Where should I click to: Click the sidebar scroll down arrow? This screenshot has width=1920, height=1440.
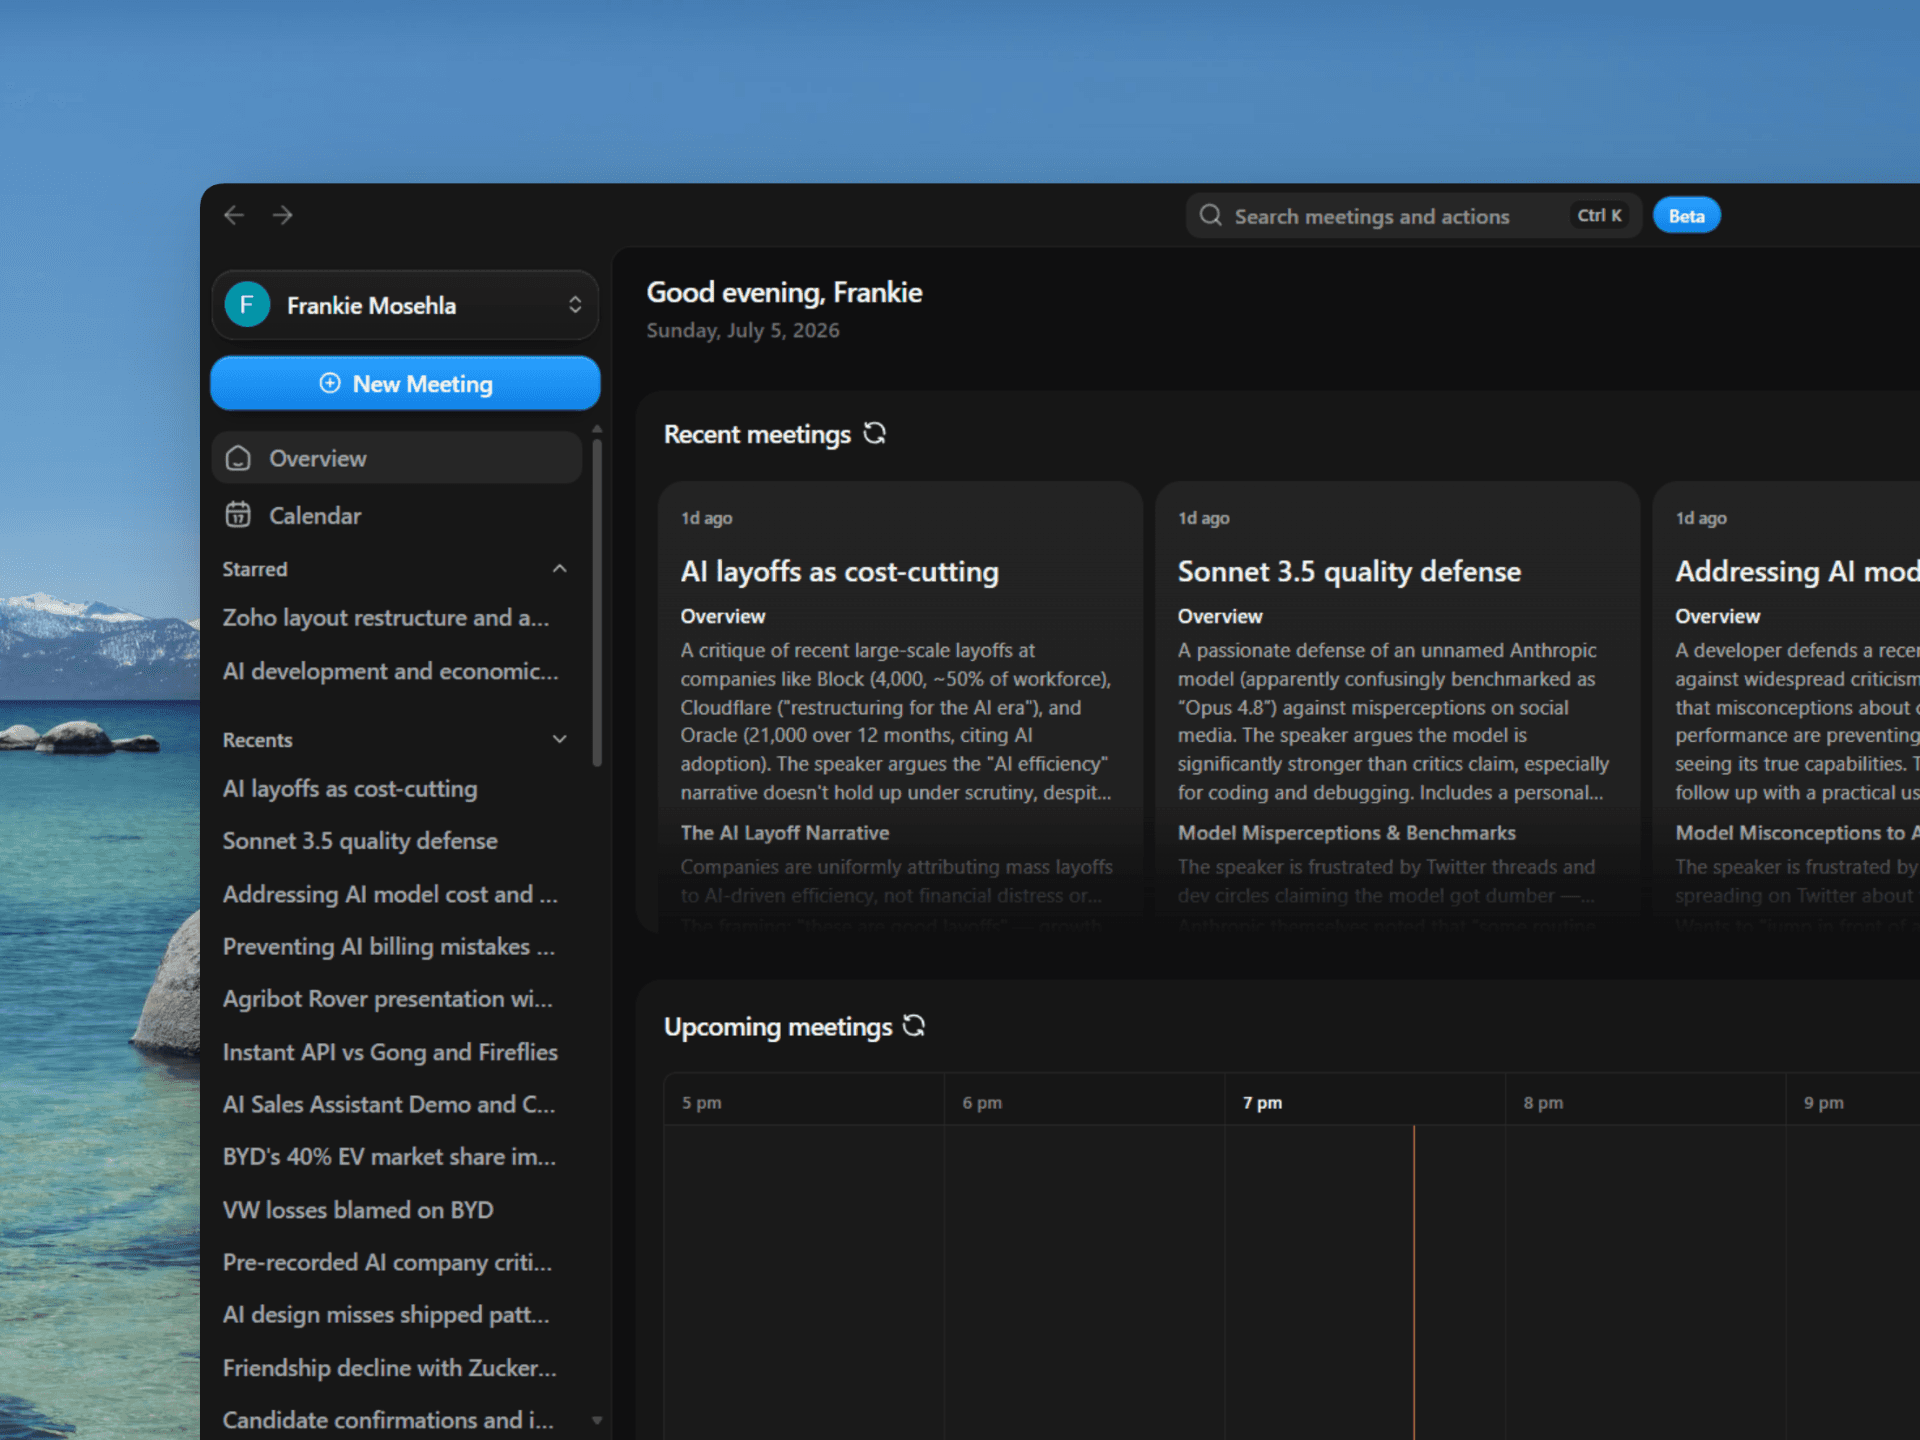coord(597,1420)
